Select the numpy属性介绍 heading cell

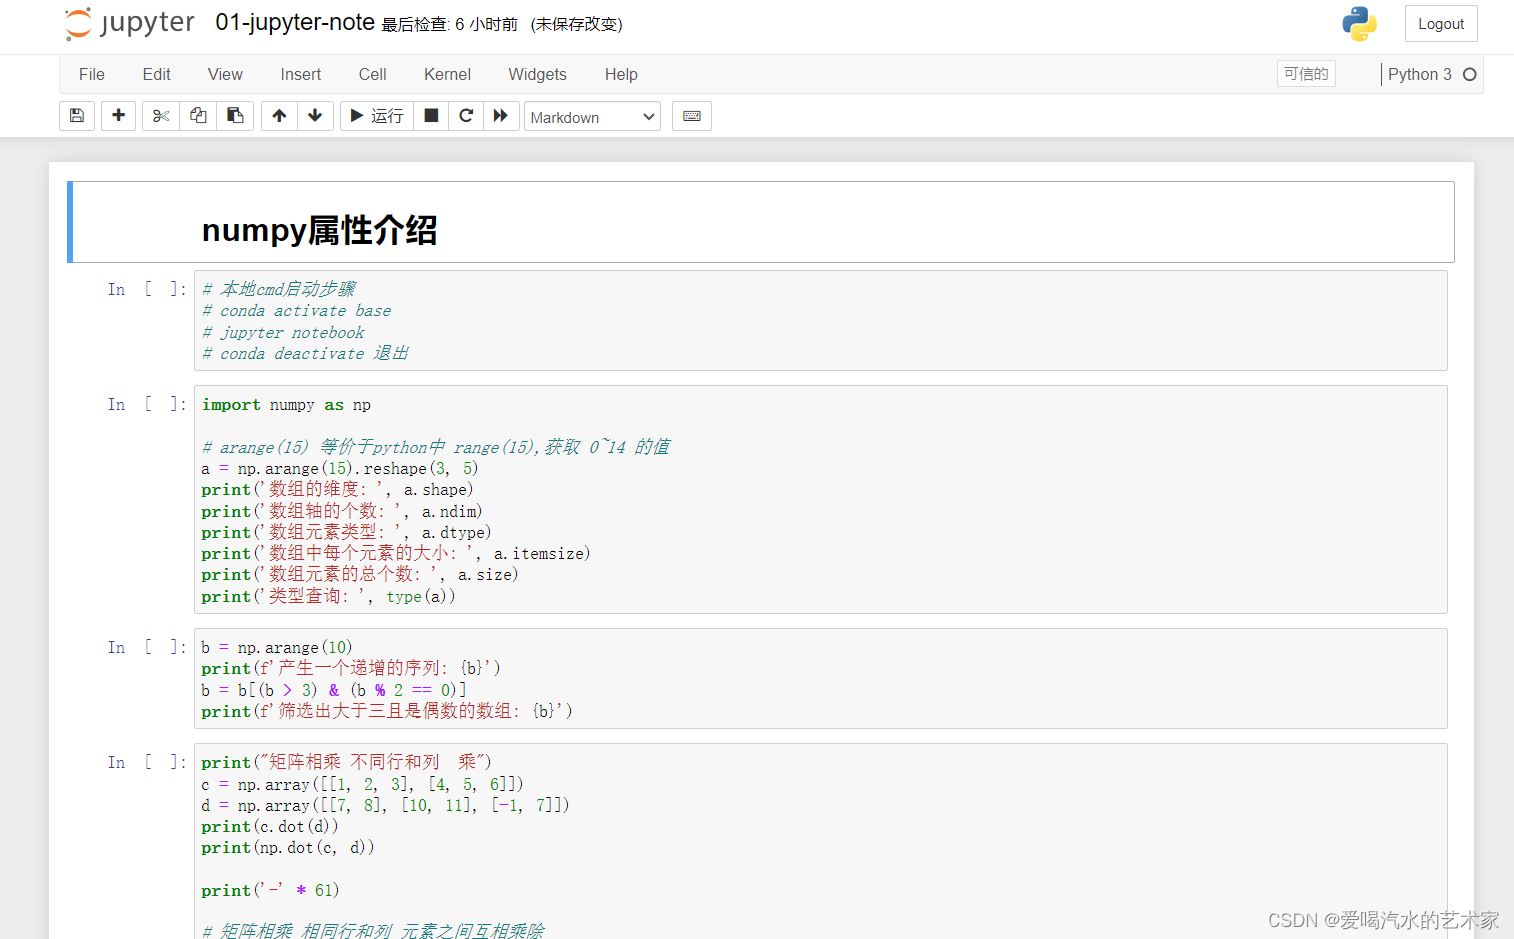[x=761, y=222]
